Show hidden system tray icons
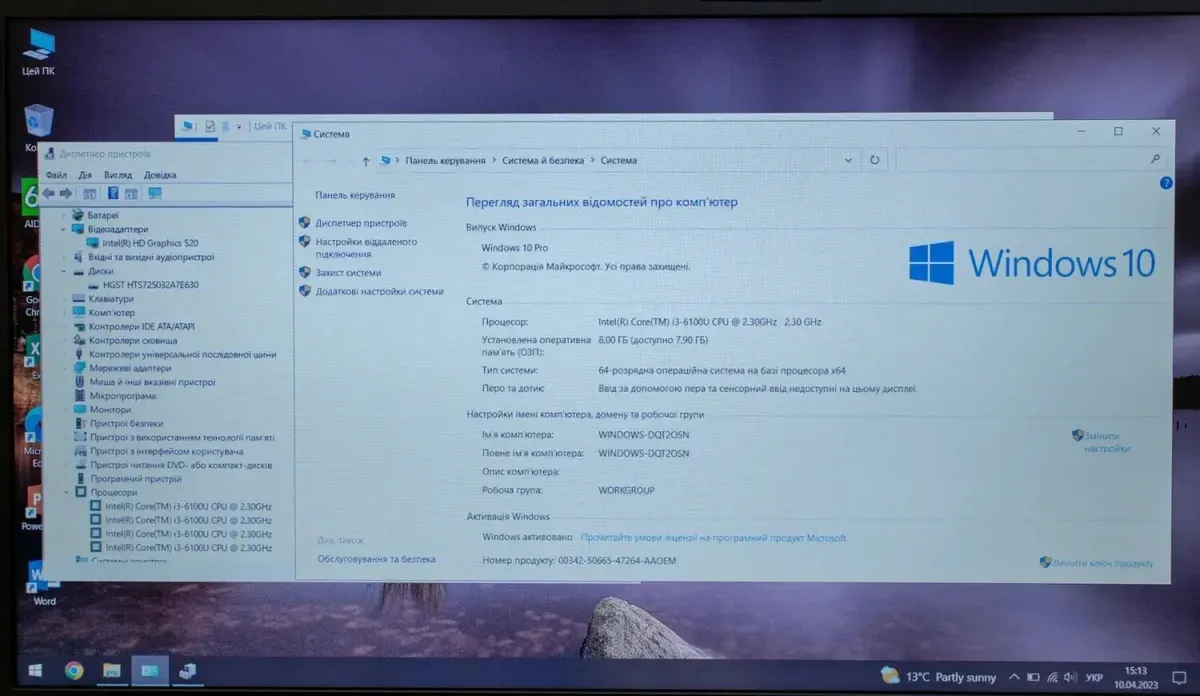1200x696 pixels. tap(1014, 677)
